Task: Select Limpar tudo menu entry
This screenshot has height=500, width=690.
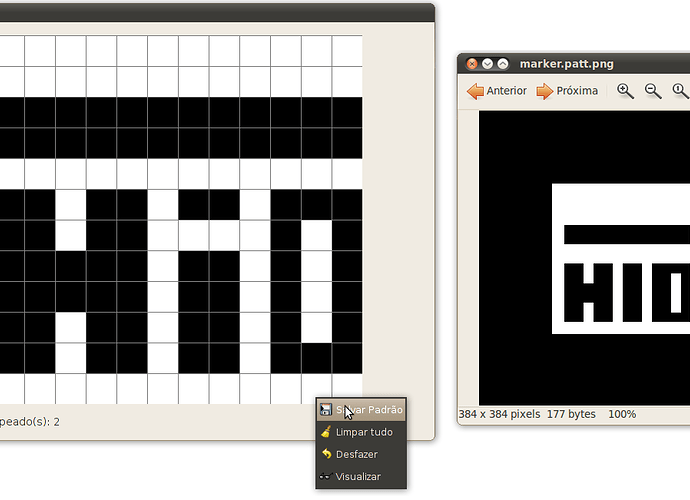Action: [361, 432]
